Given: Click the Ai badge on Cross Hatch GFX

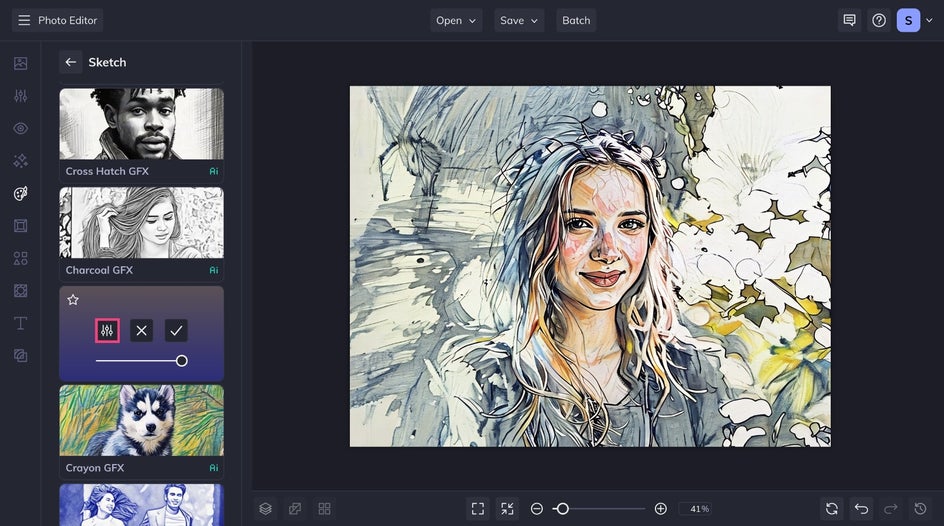Looking at the screenshot, I should [214, 172].
